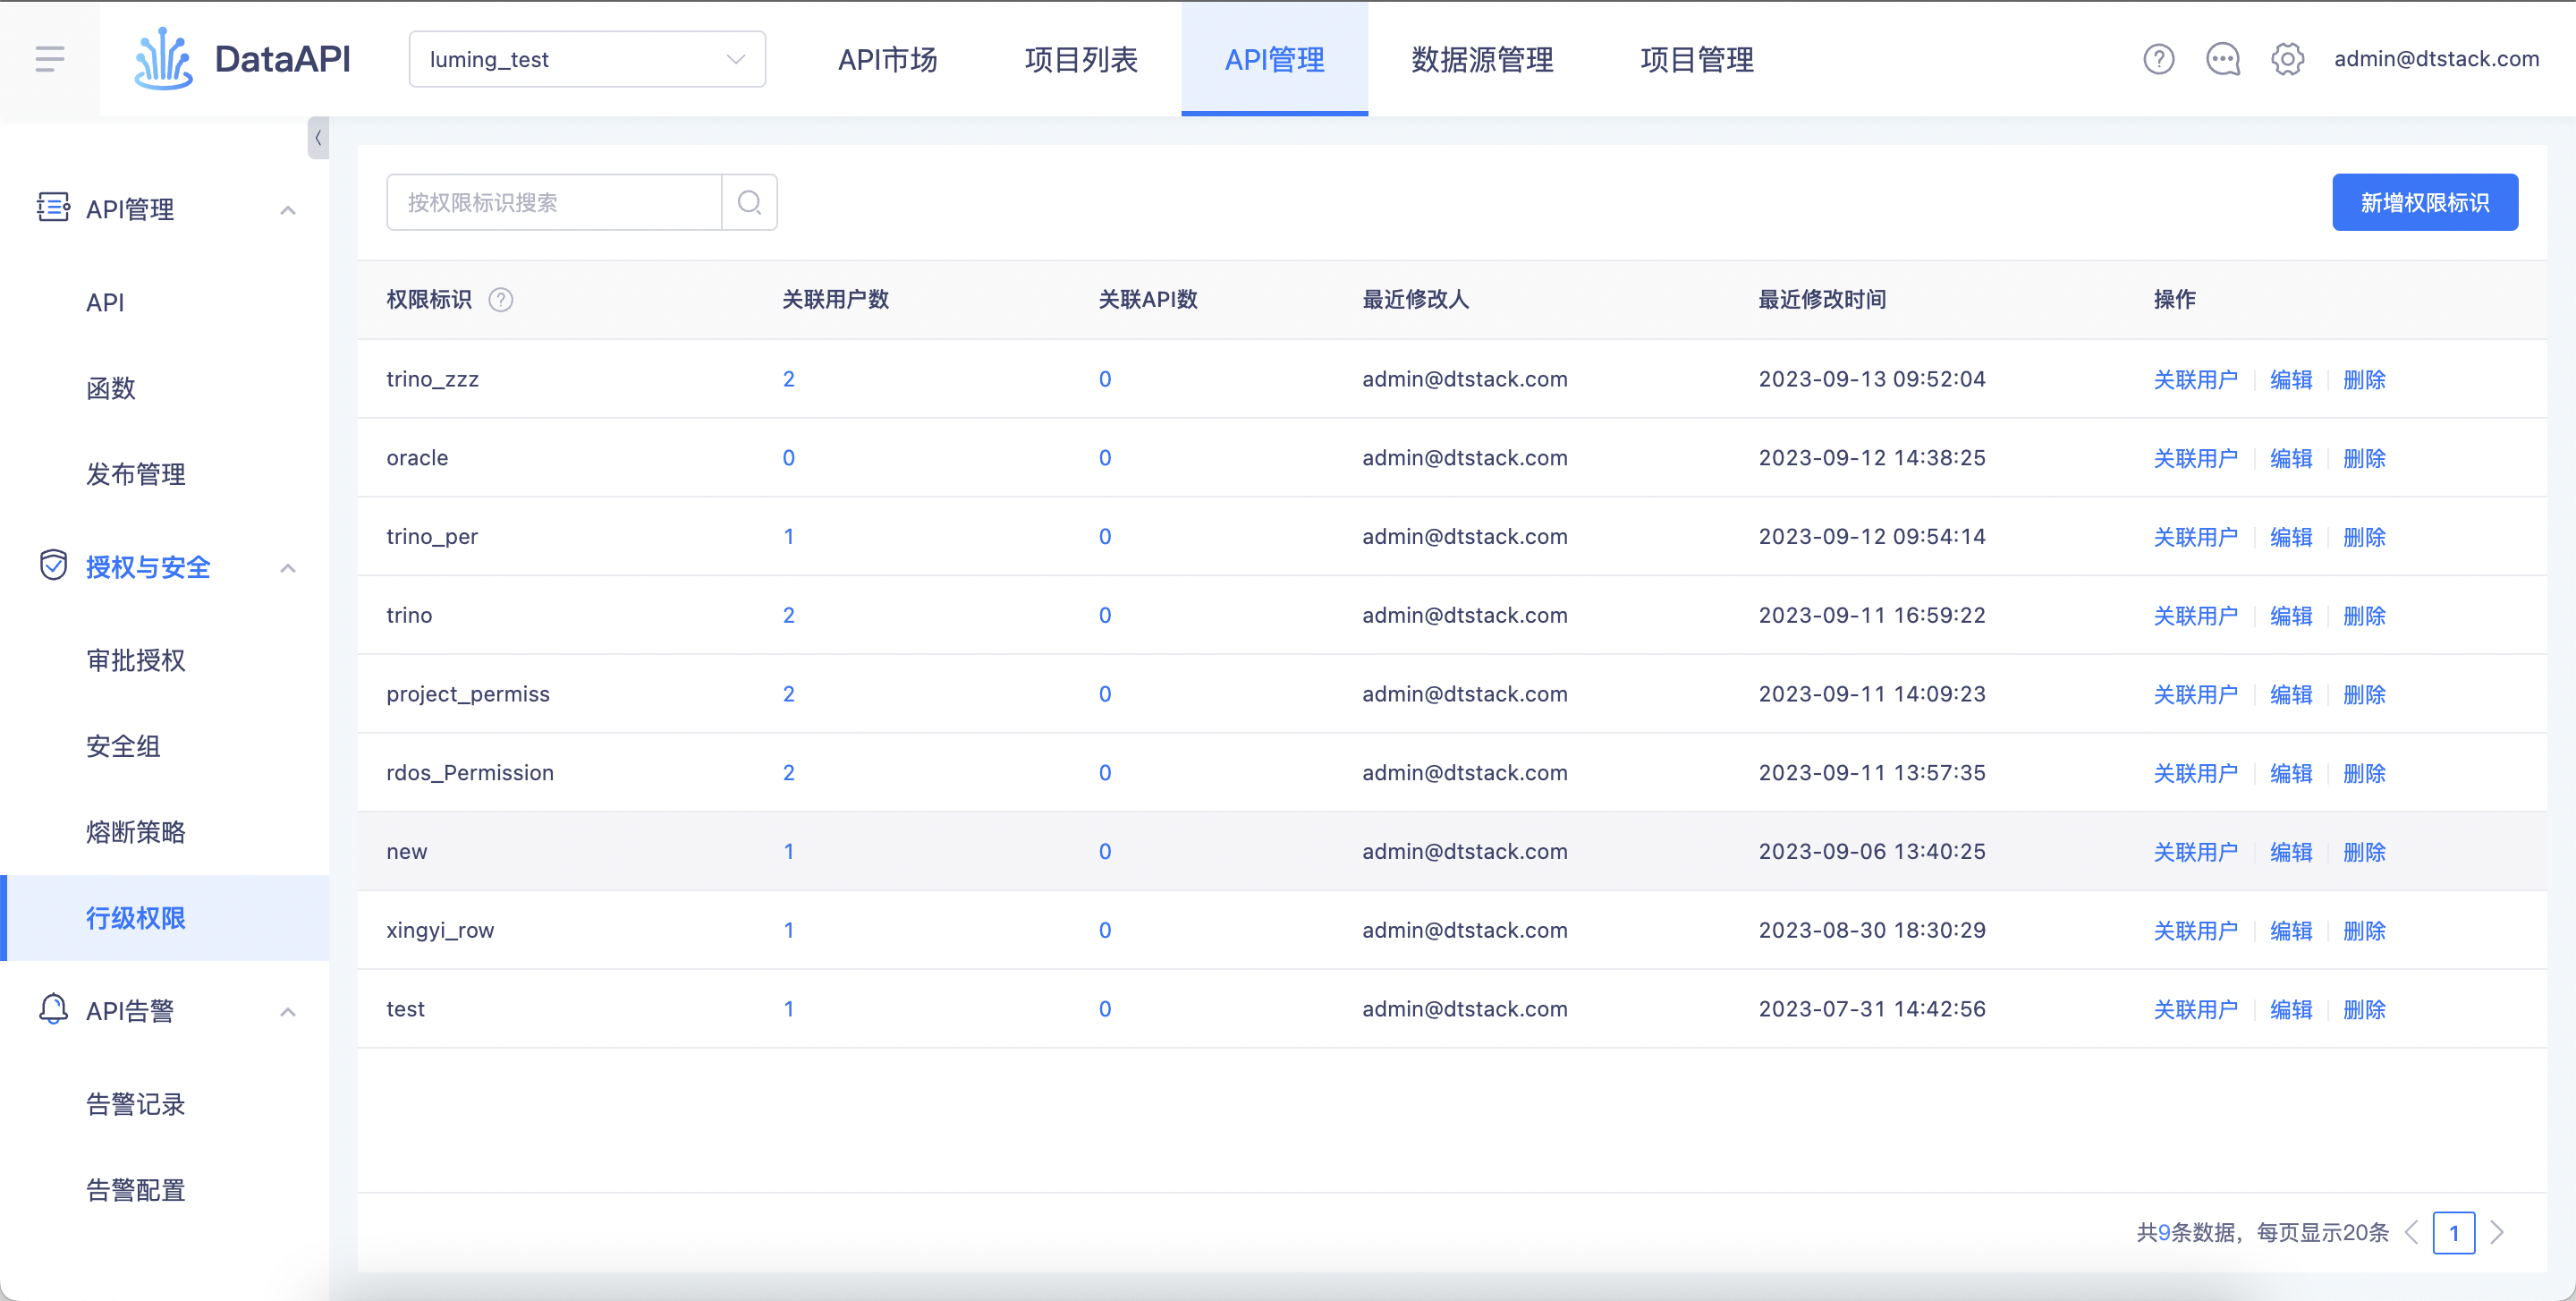
Task: Click the 2023-09-06 13:40:25 timestamp
Action: [x=1872, y=851]
